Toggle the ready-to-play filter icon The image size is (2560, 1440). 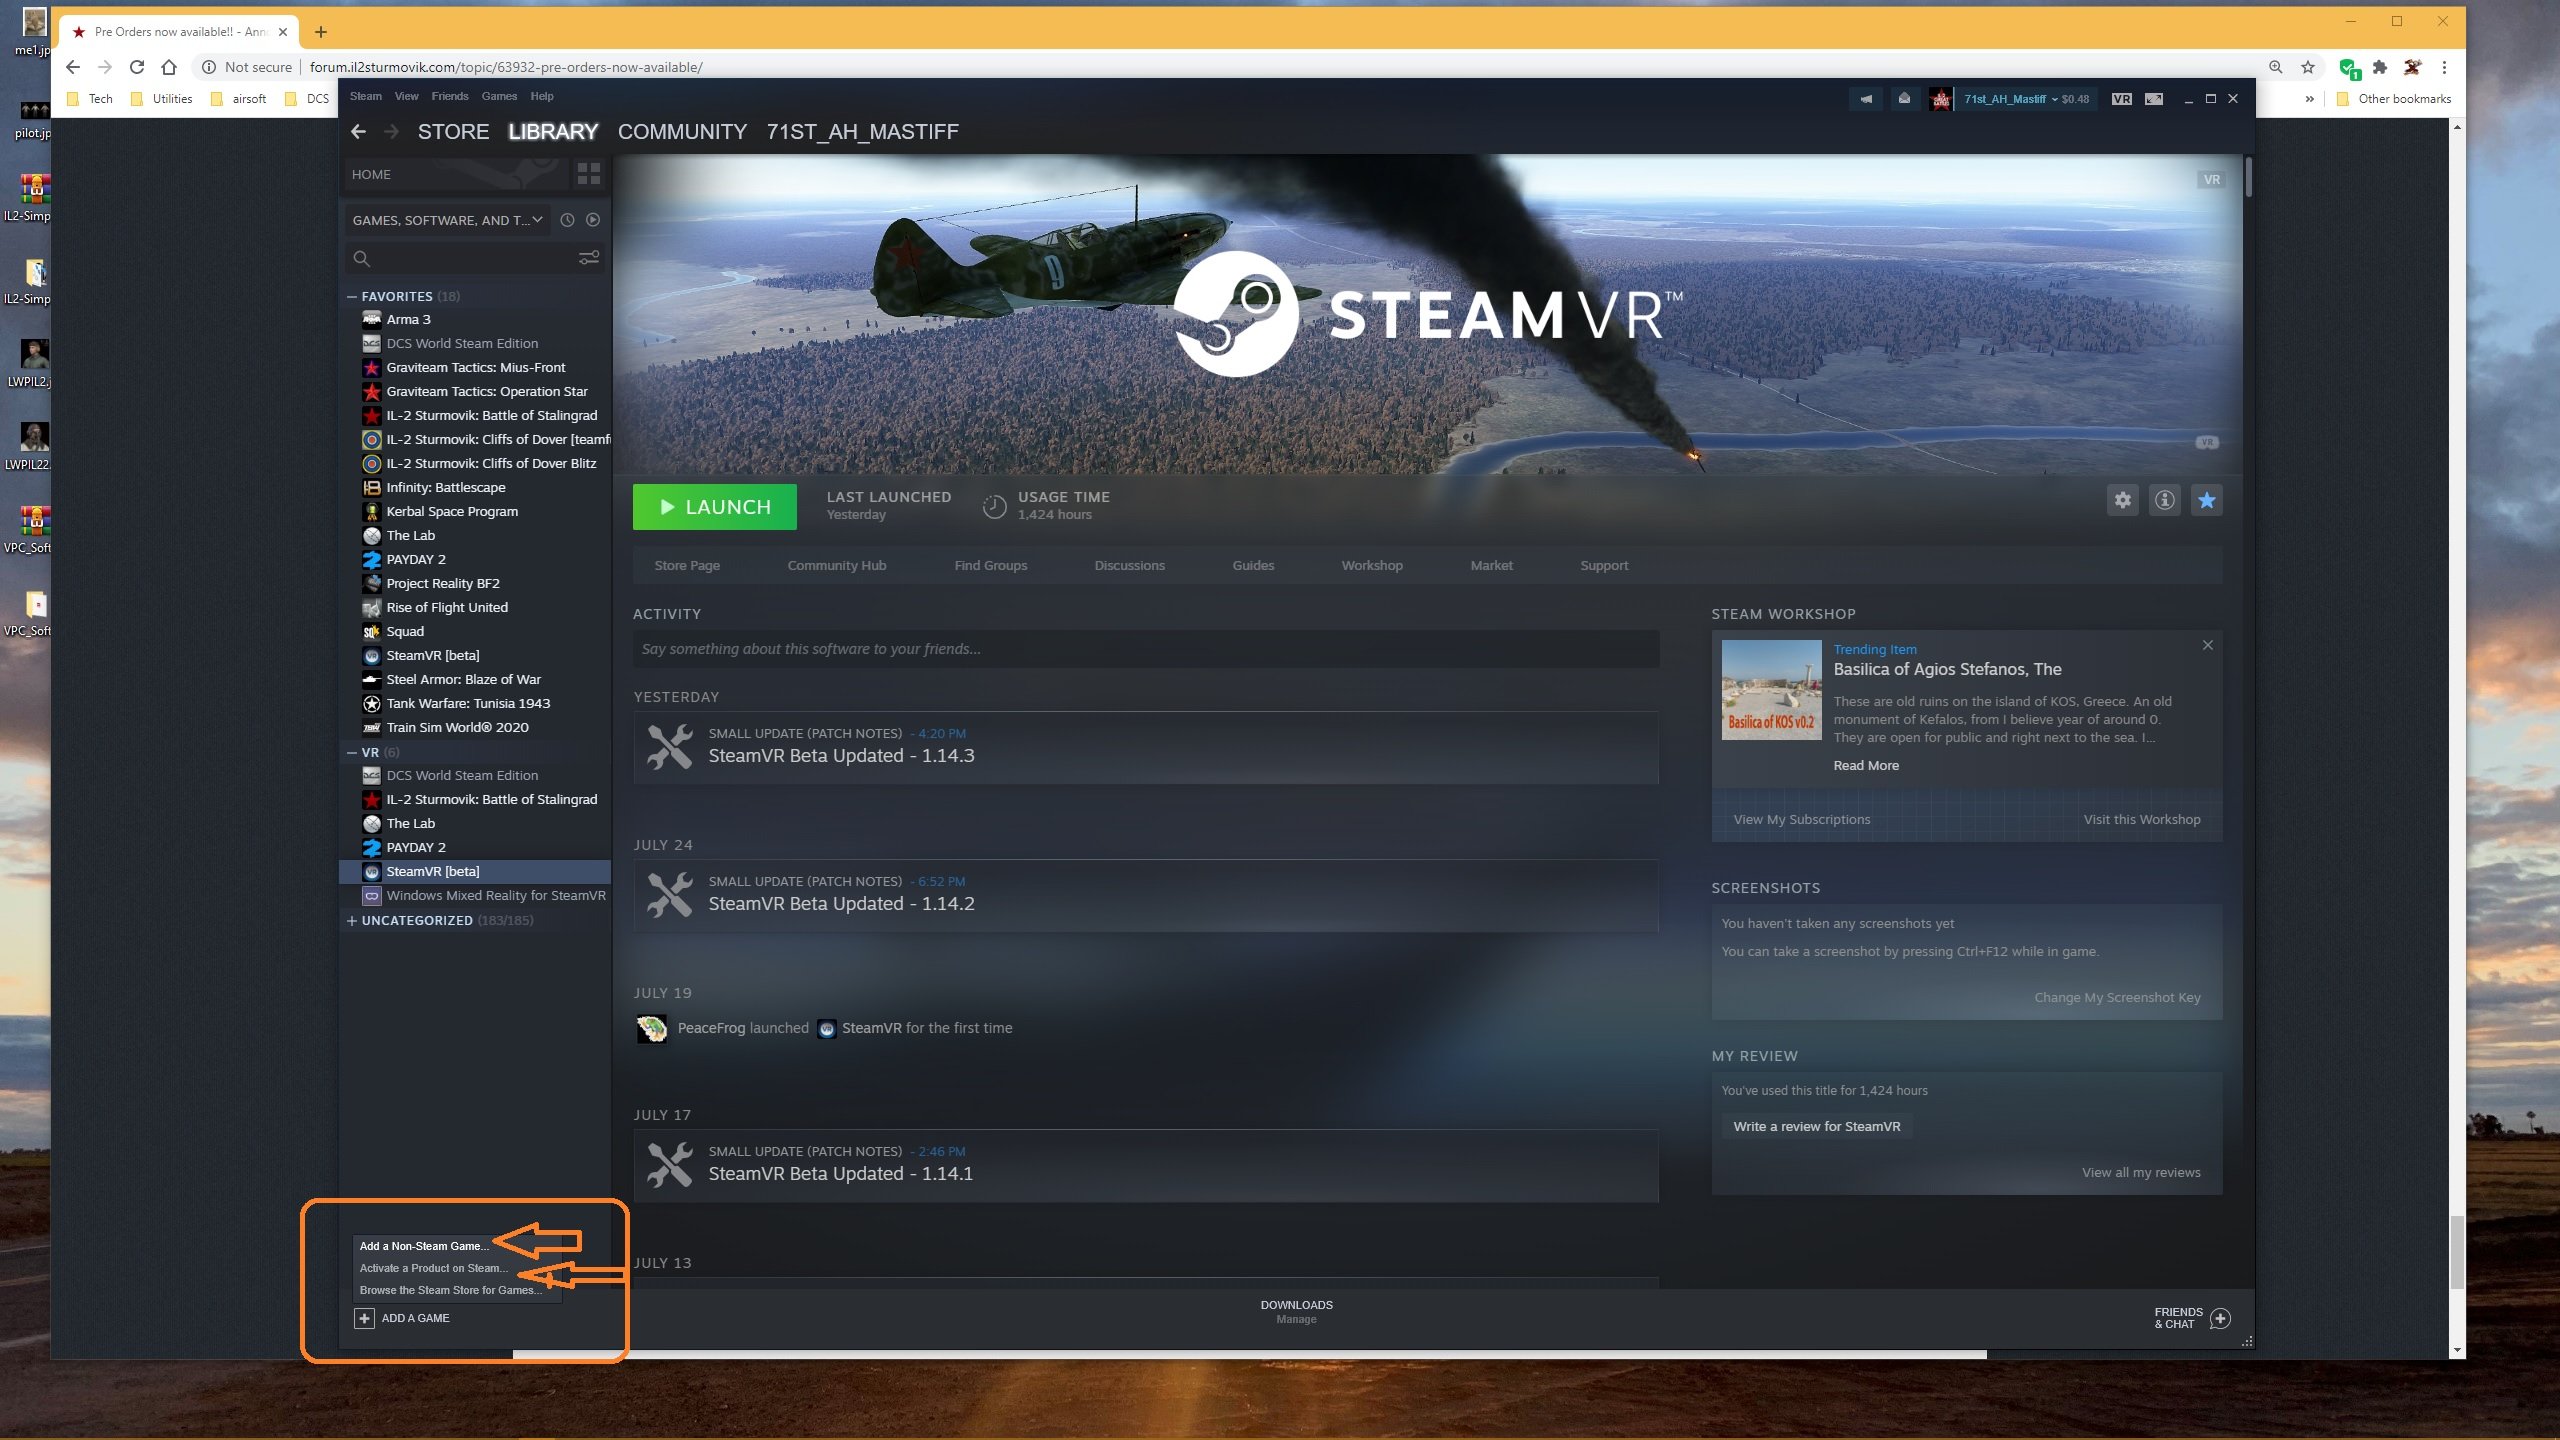(x=593, y=220)
